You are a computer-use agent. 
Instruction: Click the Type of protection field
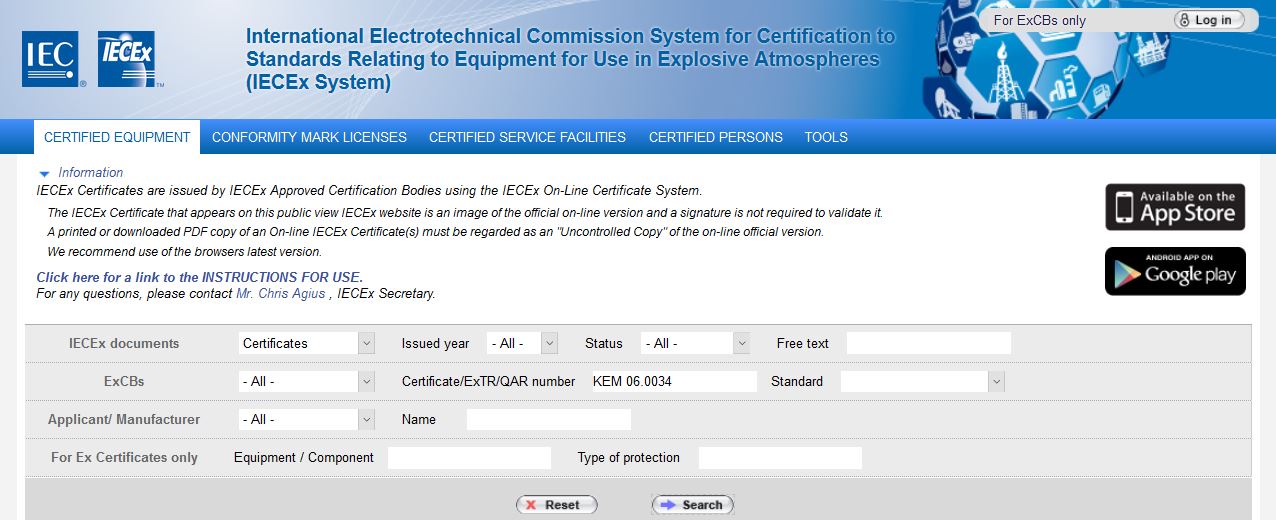click(x=780, y=457)
